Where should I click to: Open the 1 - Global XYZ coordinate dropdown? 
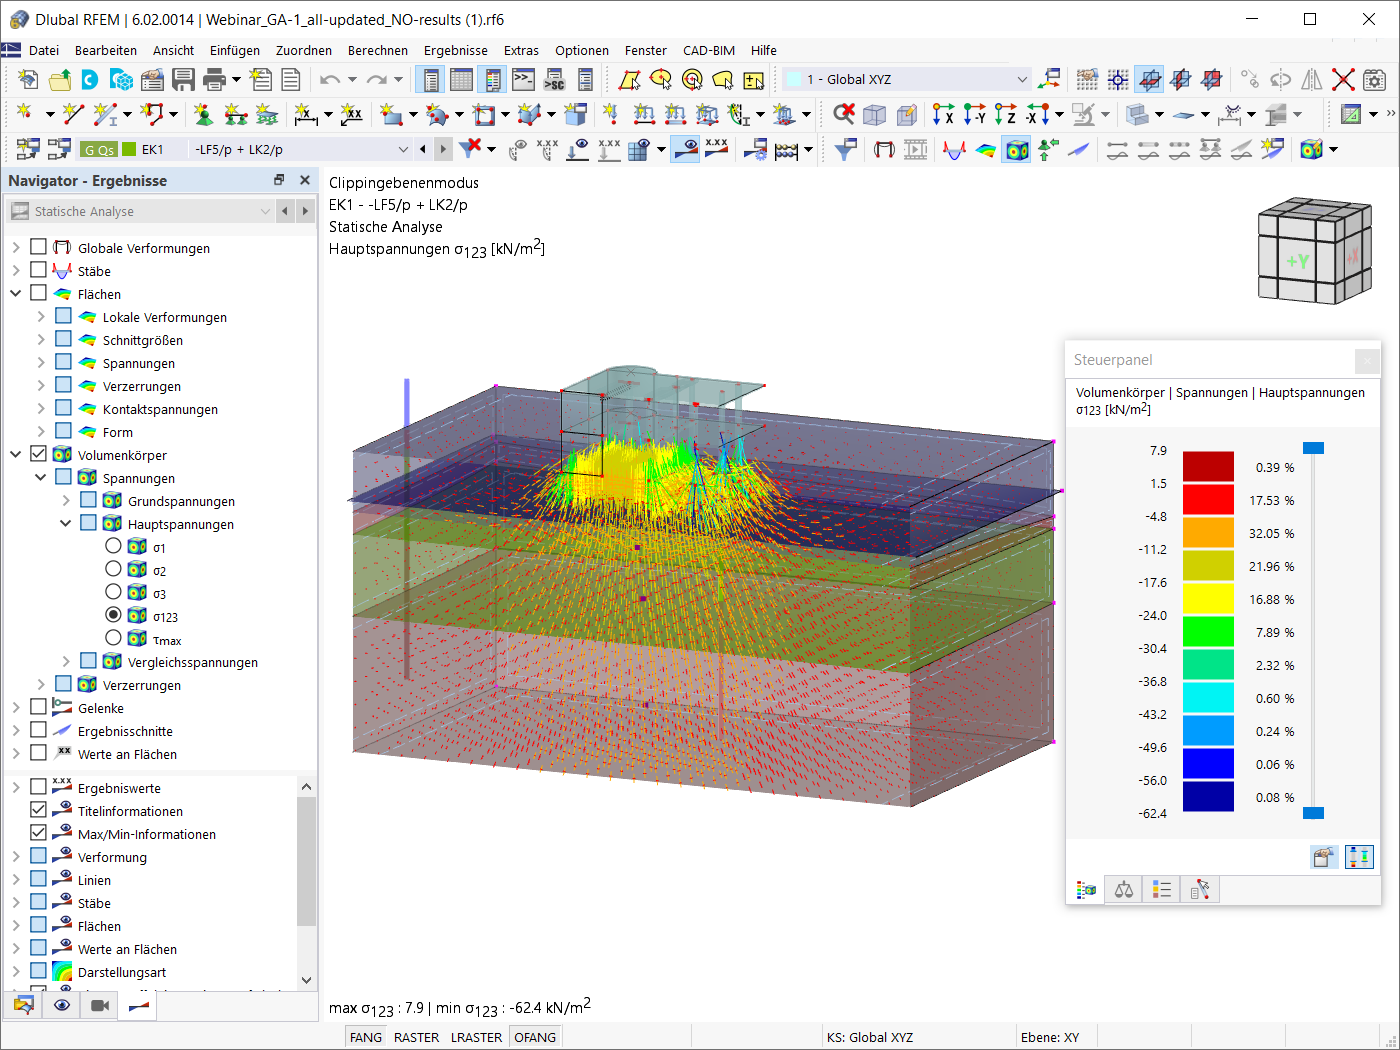click(1021, 80)
